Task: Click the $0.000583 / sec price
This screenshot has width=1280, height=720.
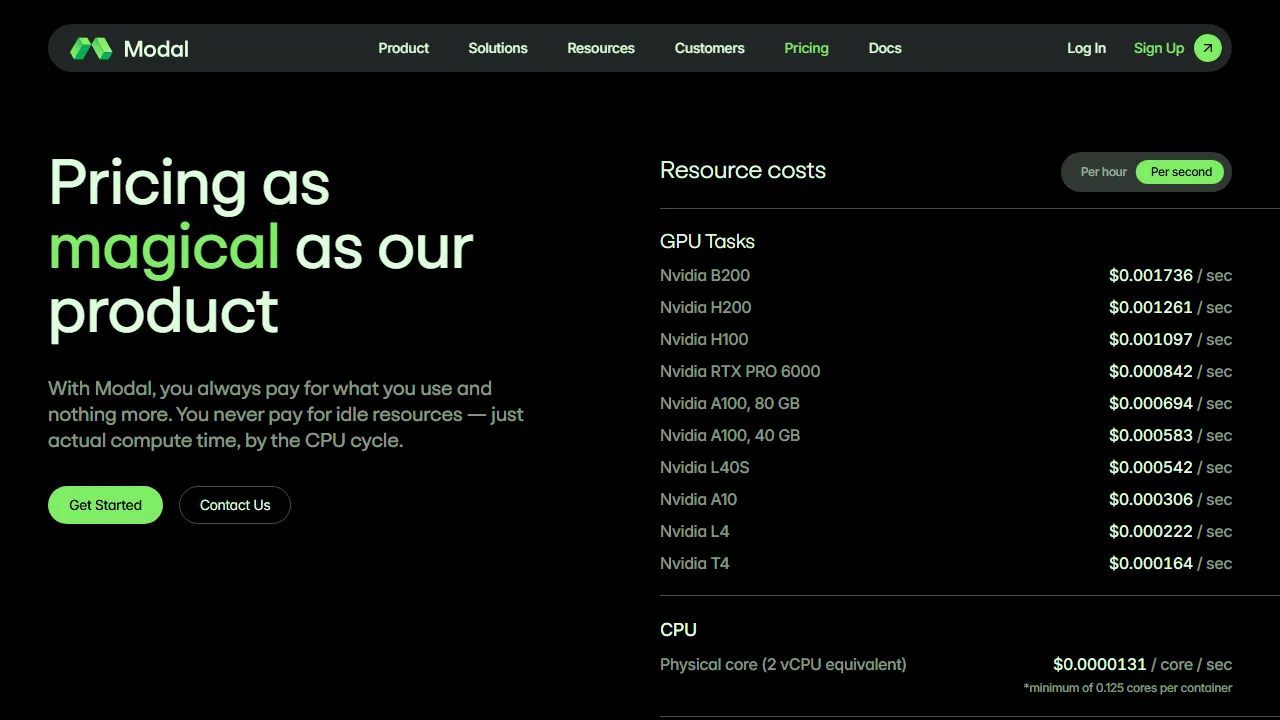Action: pyautogui.click(x=1170, y=435)
